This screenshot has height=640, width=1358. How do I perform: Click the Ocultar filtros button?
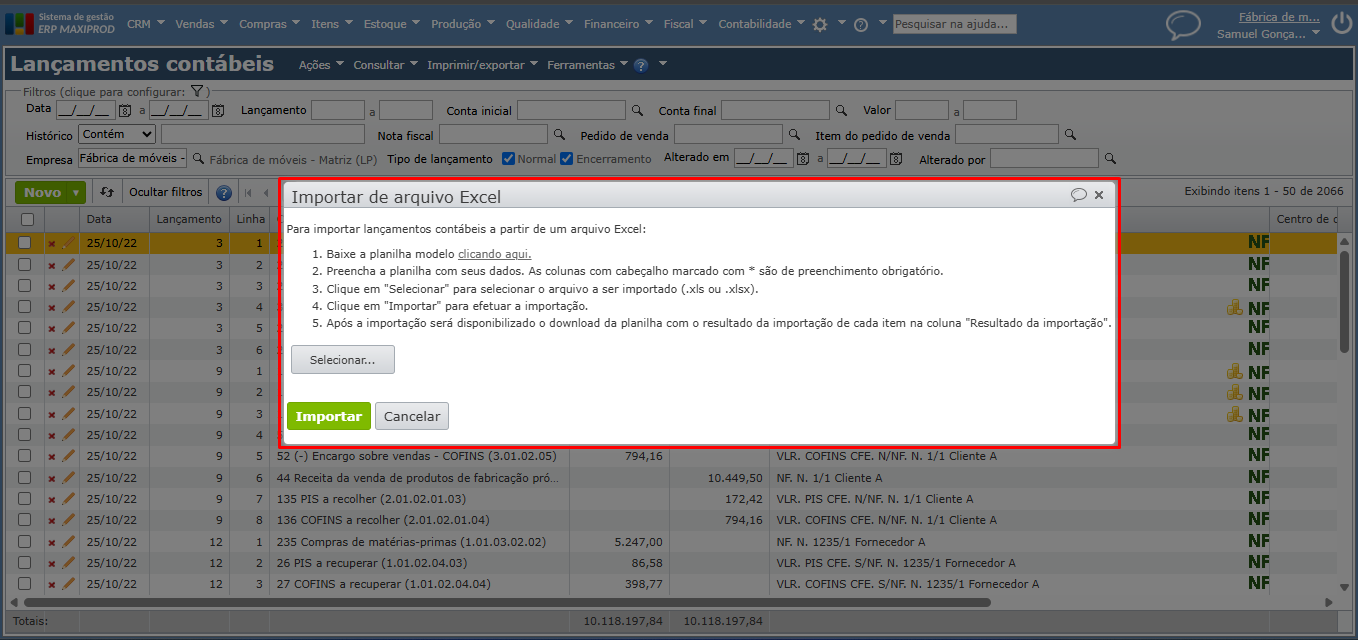(x=166, y=192)
